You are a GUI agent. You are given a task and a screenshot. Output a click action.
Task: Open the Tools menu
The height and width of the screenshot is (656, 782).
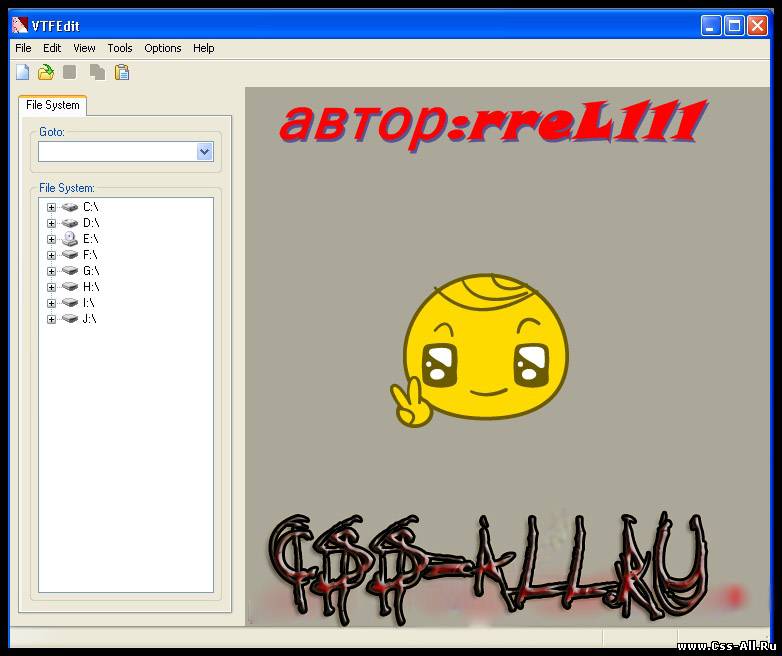coord(120,48)
